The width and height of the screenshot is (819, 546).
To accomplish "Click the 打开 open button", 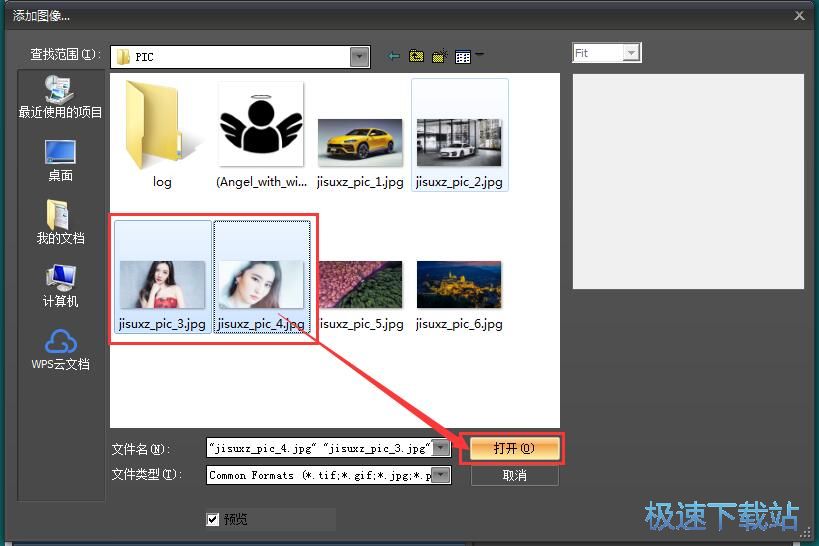I will 514,448.
